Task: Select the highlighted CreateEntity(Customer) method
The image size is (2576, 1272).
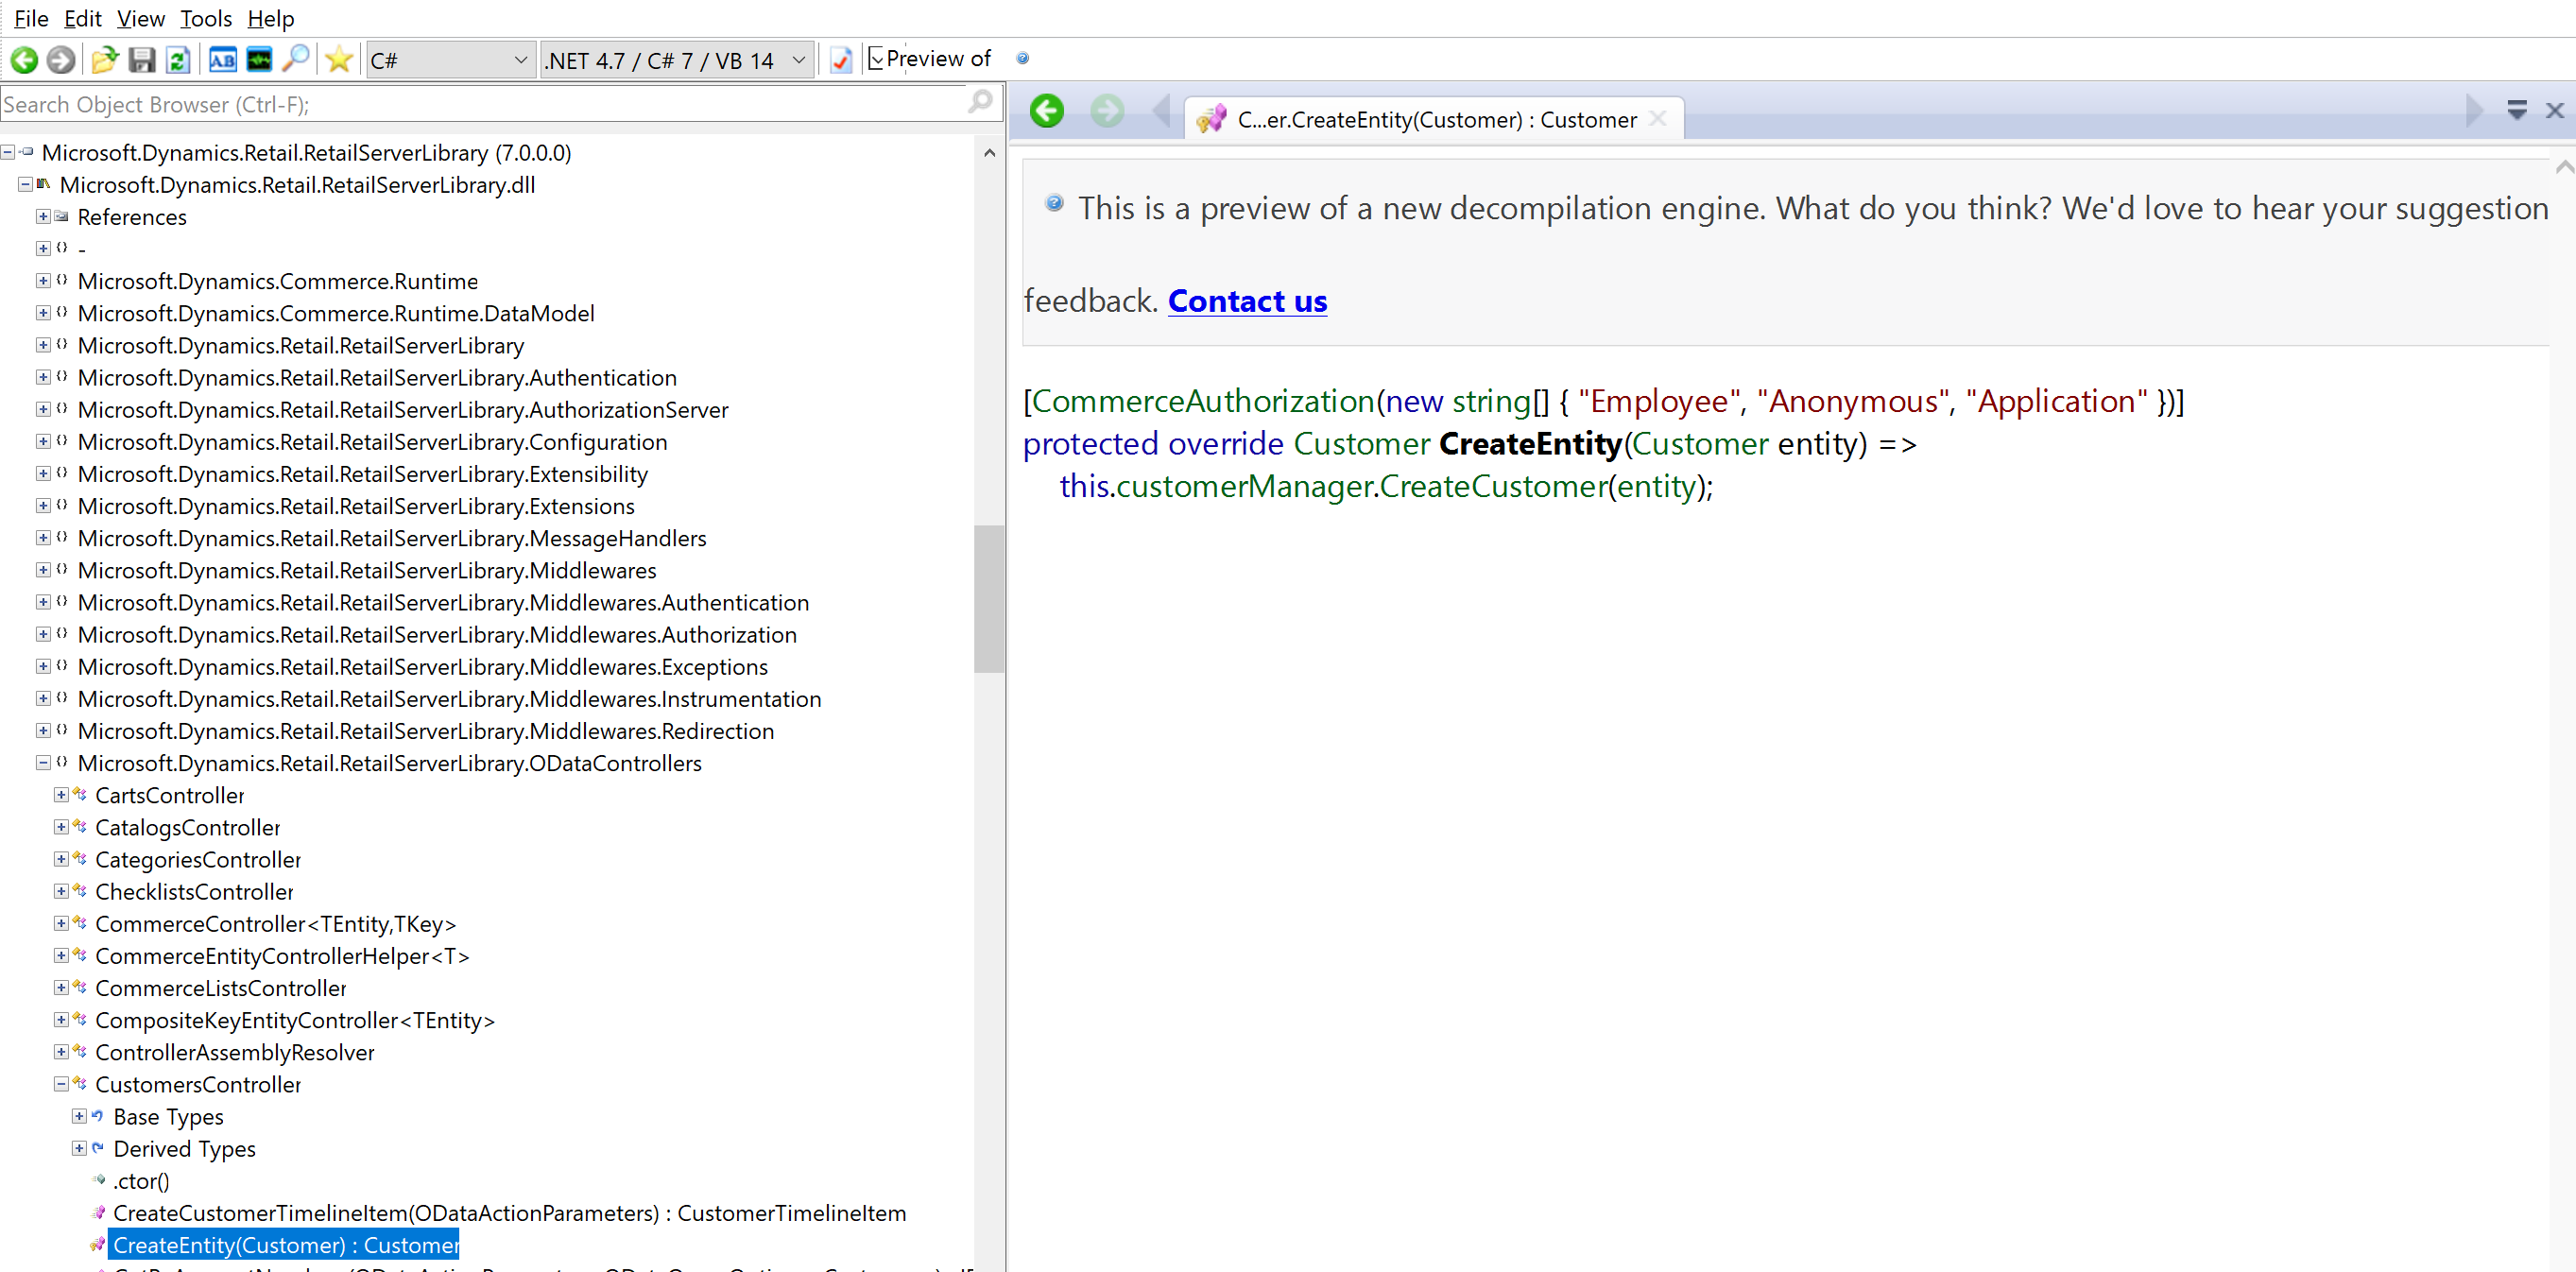Action: [x=286, y=1245]
